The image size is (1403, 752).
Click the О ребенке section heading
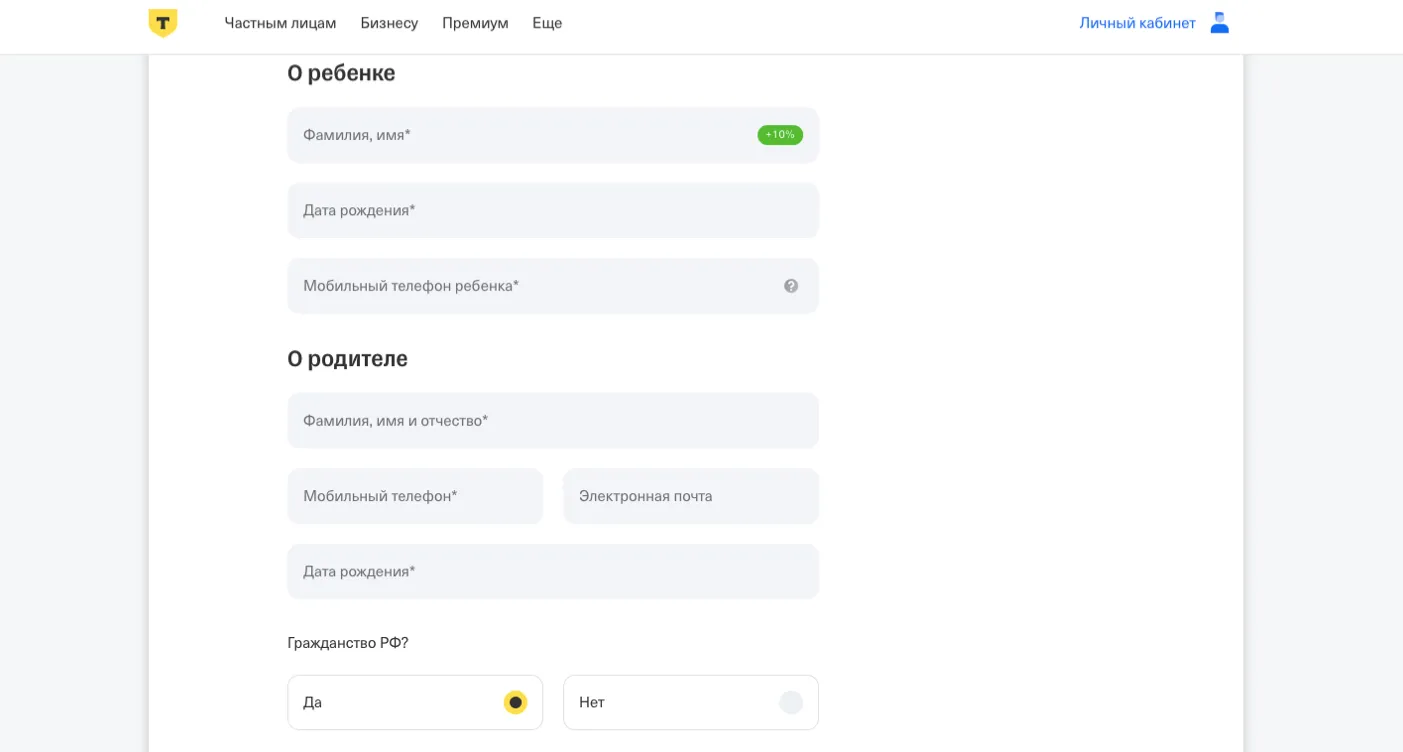[341, 73]
